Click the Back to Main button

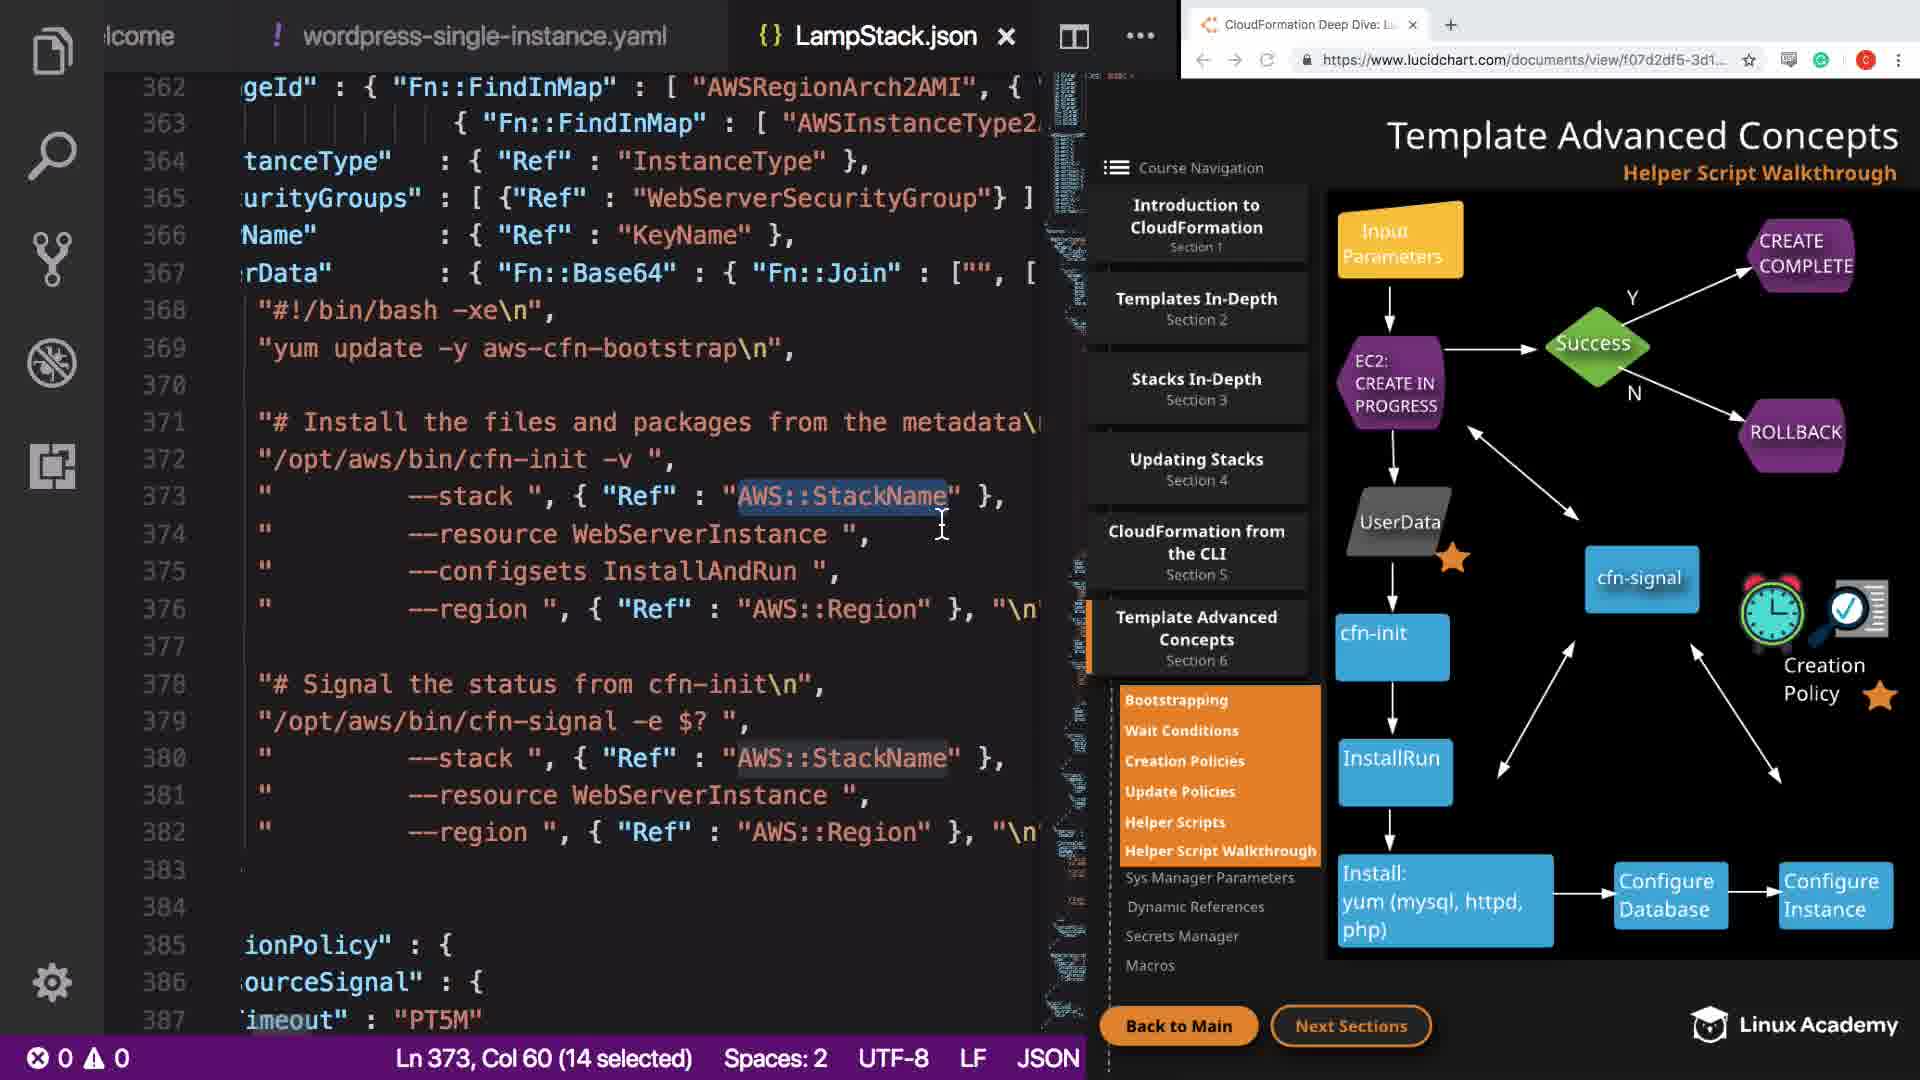(x=1178, y=1026)
